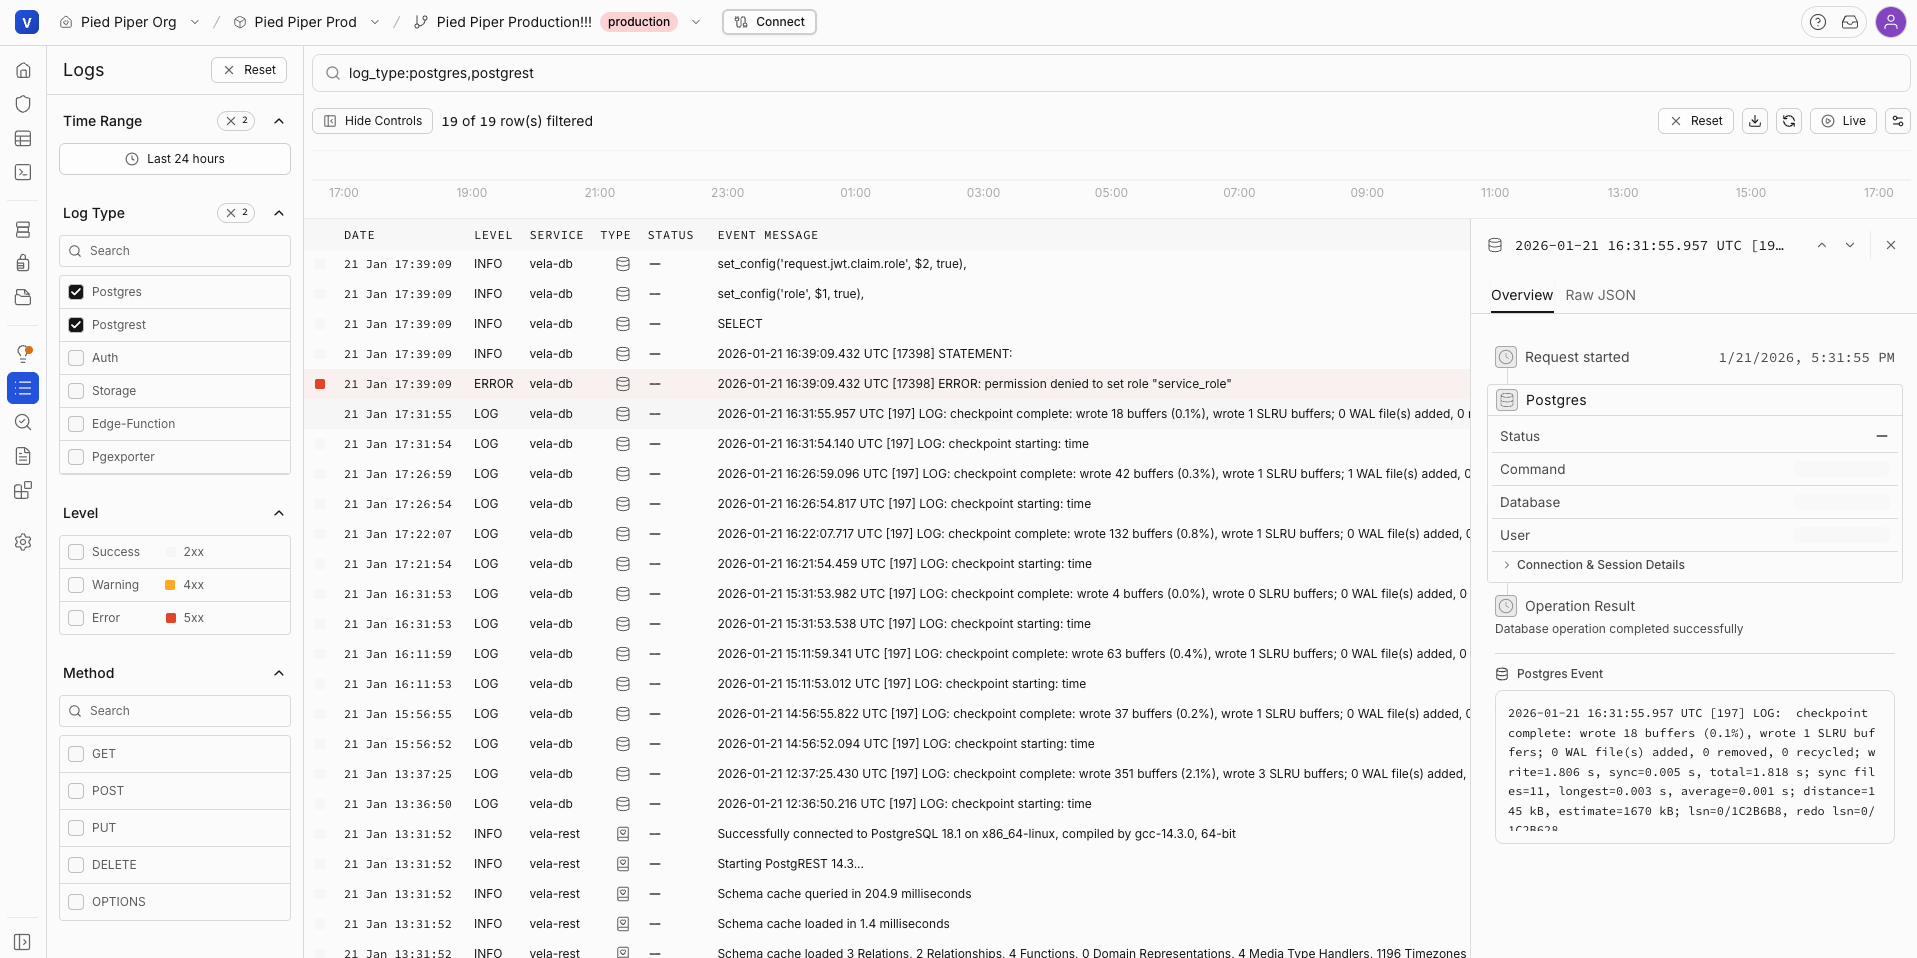
Task: Expand Connection & Session Details
Action: tap(1600, 565)
